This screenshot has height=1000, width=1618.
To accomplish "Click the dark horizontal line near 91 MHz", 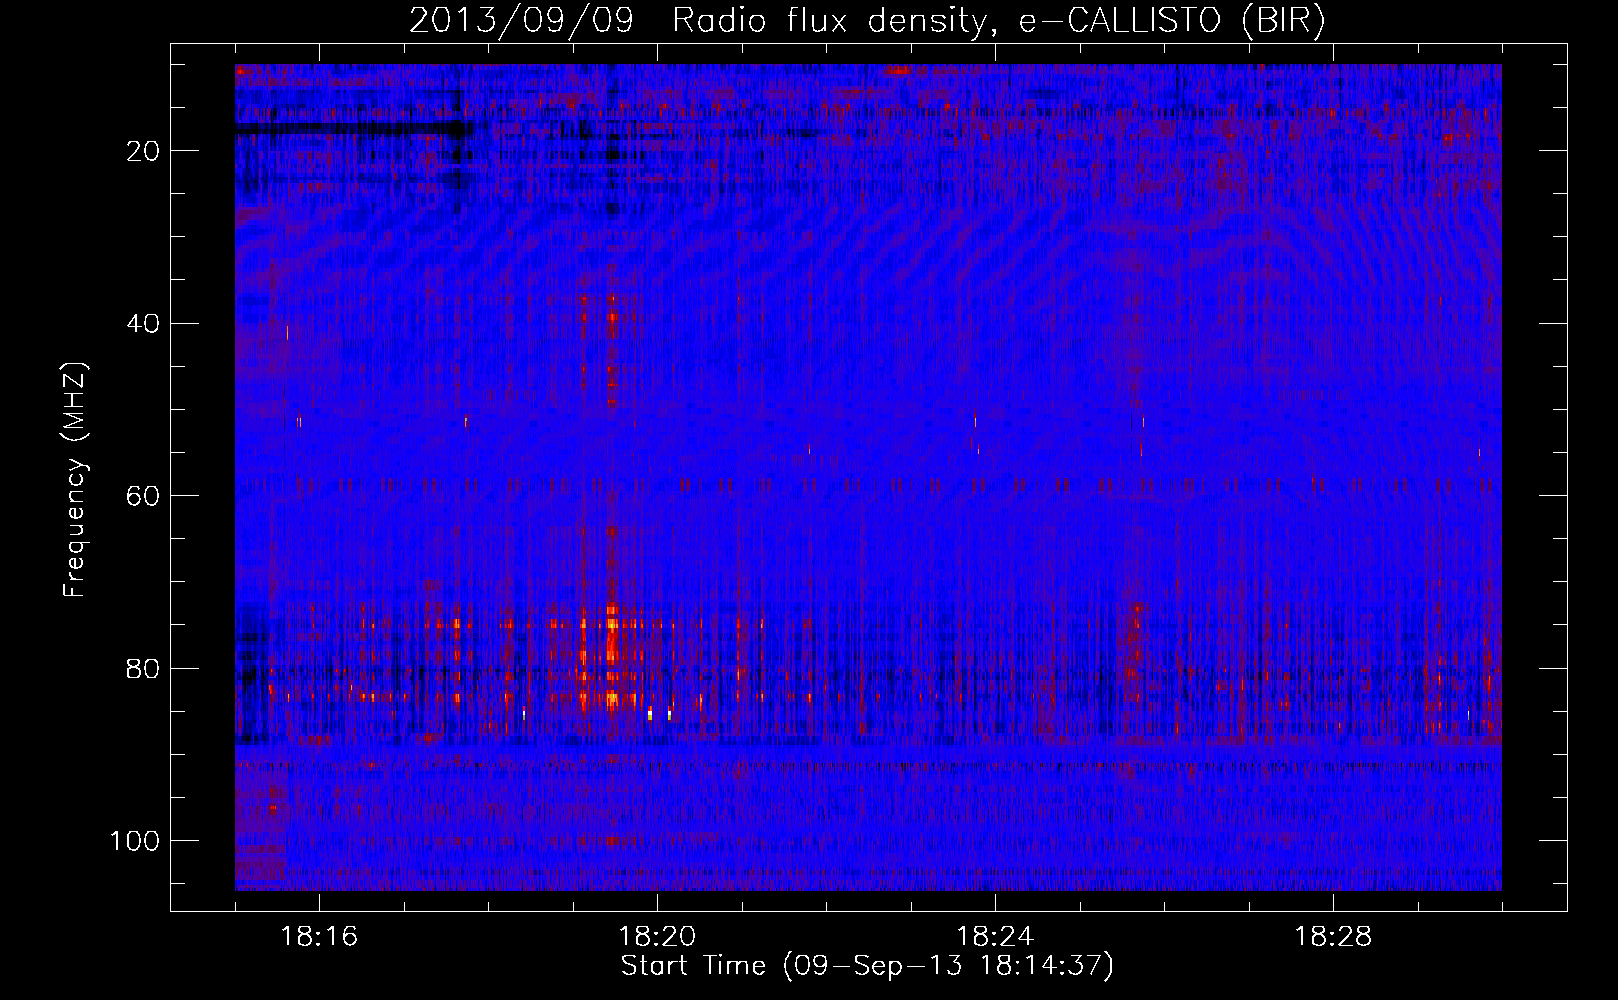I will click(x=868, y=766).
